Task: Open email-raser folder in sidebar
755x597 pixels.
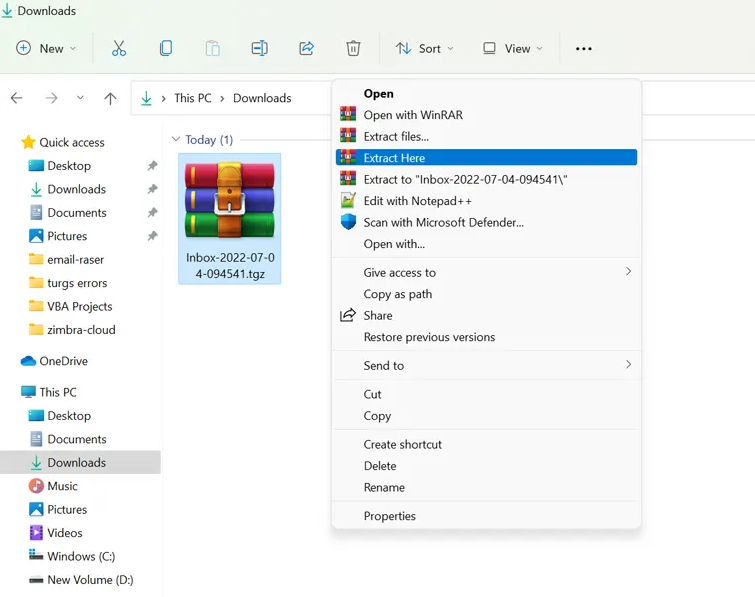Action: [x=66, y=260]
